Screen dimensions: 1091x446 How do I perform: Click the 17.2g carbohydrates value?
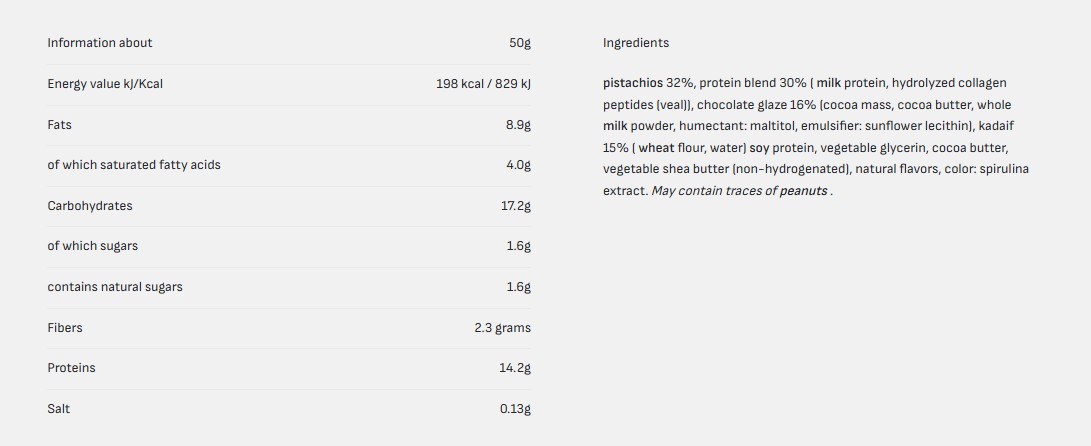[515, 206]
